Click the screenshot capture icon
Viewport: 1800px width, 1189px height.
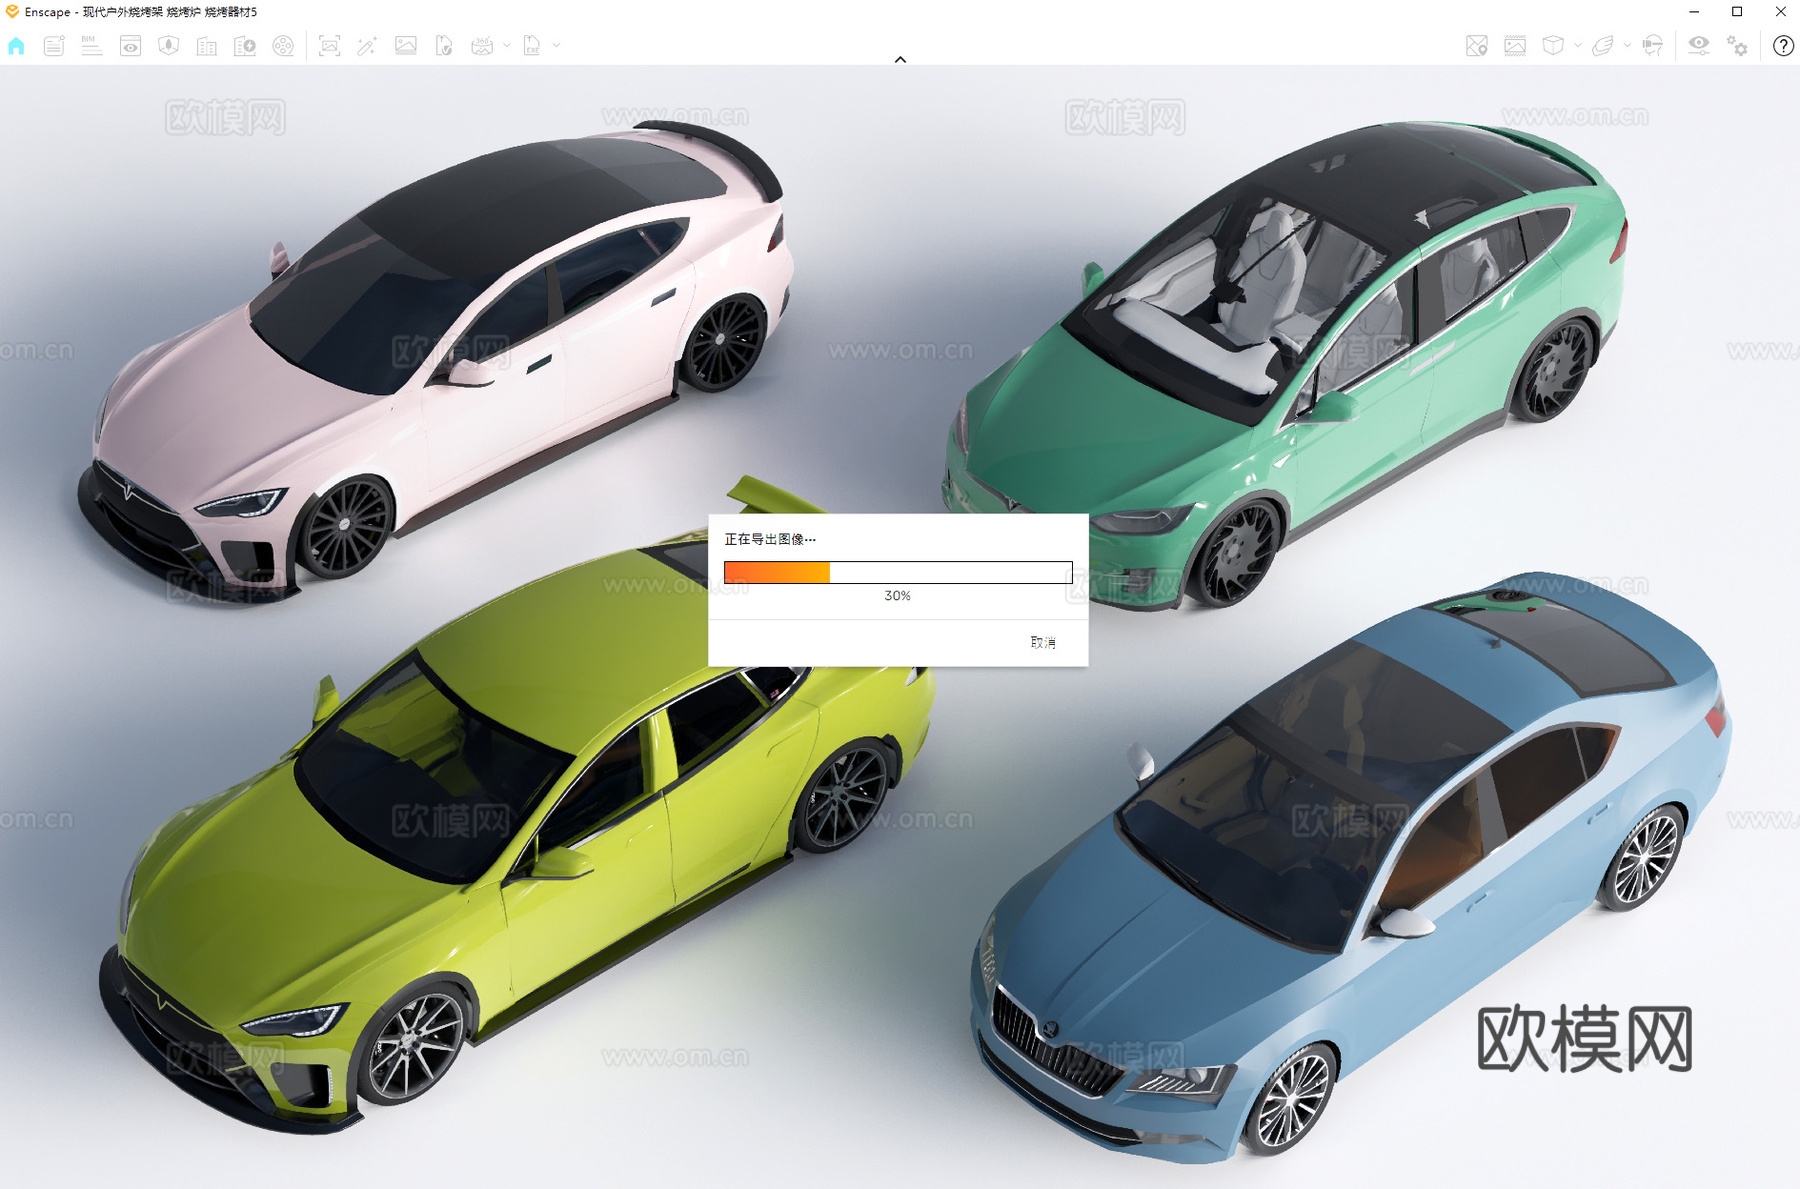tap(329, 46)
